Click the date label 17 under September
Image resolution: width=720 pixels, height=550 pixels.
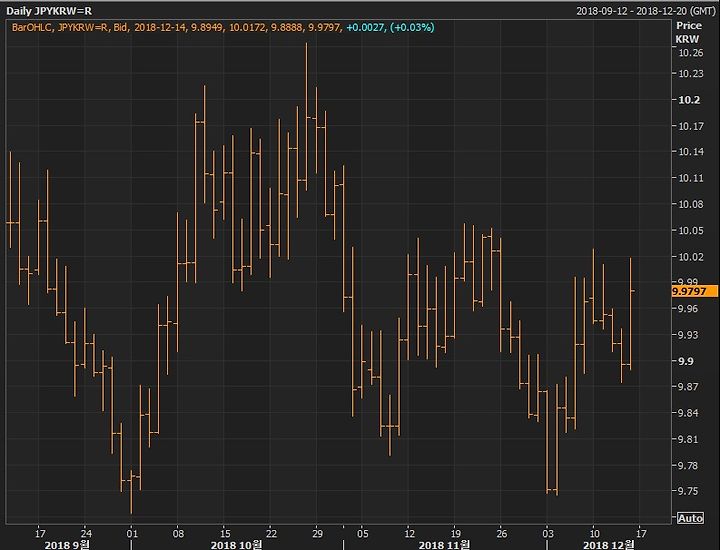pos(40,533)
